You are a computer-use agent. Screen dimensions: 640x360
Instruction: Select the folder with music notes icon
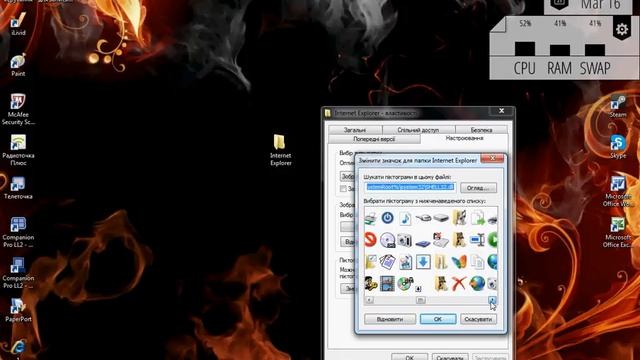tap(459, 218)
